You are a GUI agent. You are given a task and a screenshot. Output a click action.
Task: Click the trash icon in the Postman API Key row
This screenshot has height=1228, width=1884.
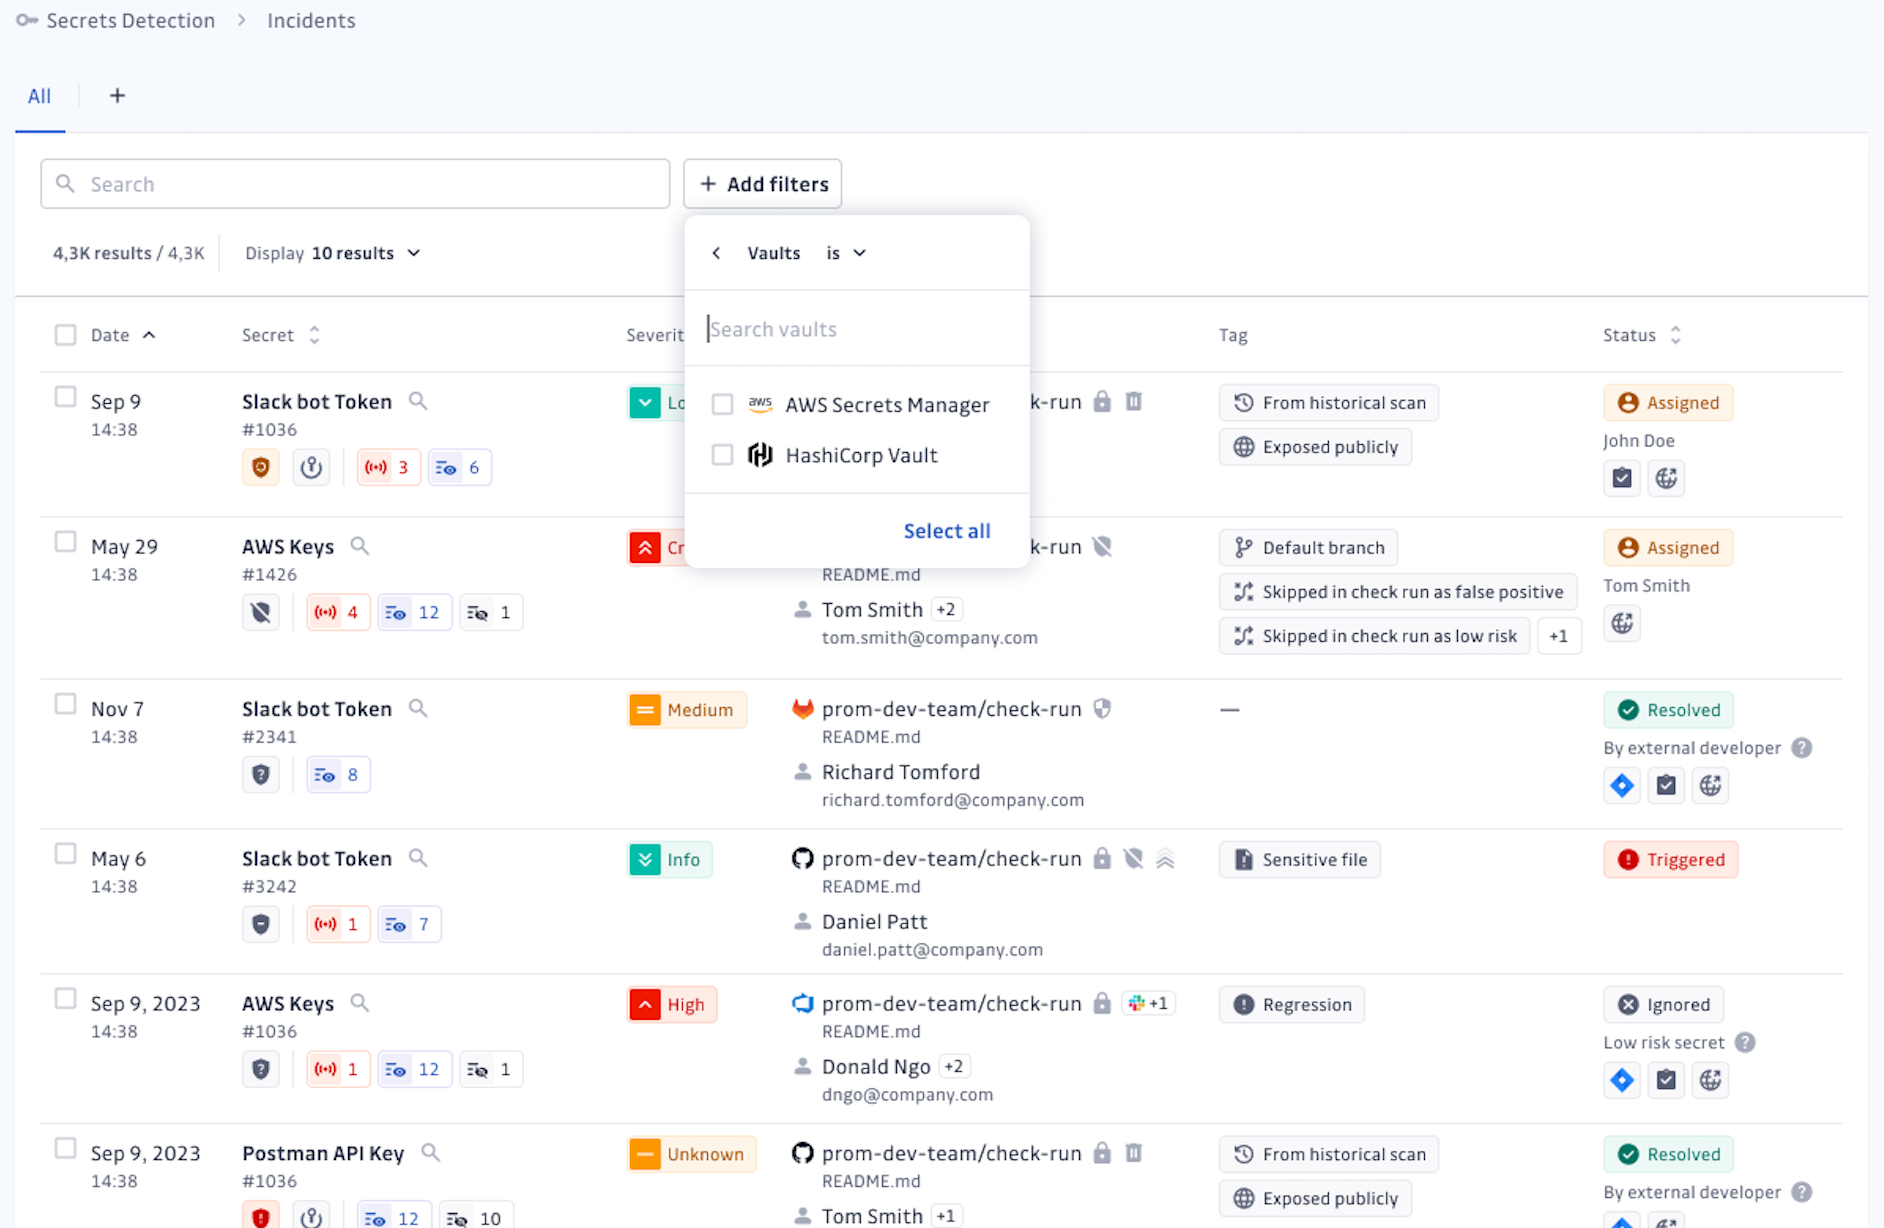(1134, 1152)
